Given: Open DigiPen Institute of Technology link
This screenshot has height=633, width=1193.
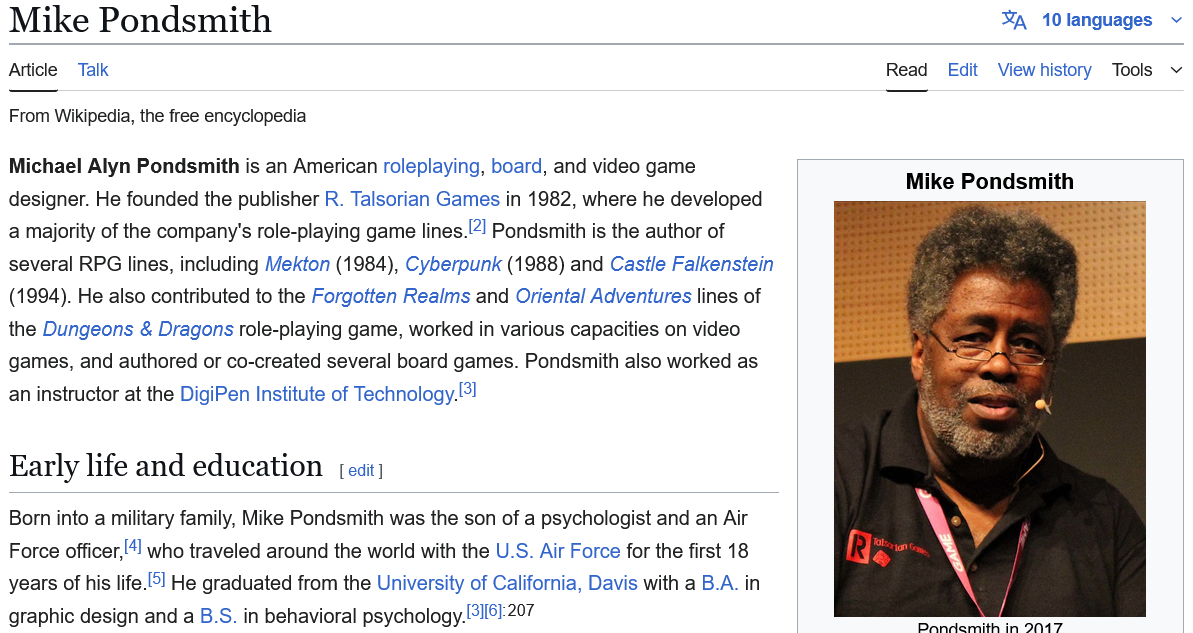Looking at the screenshot, I should 317,394.
